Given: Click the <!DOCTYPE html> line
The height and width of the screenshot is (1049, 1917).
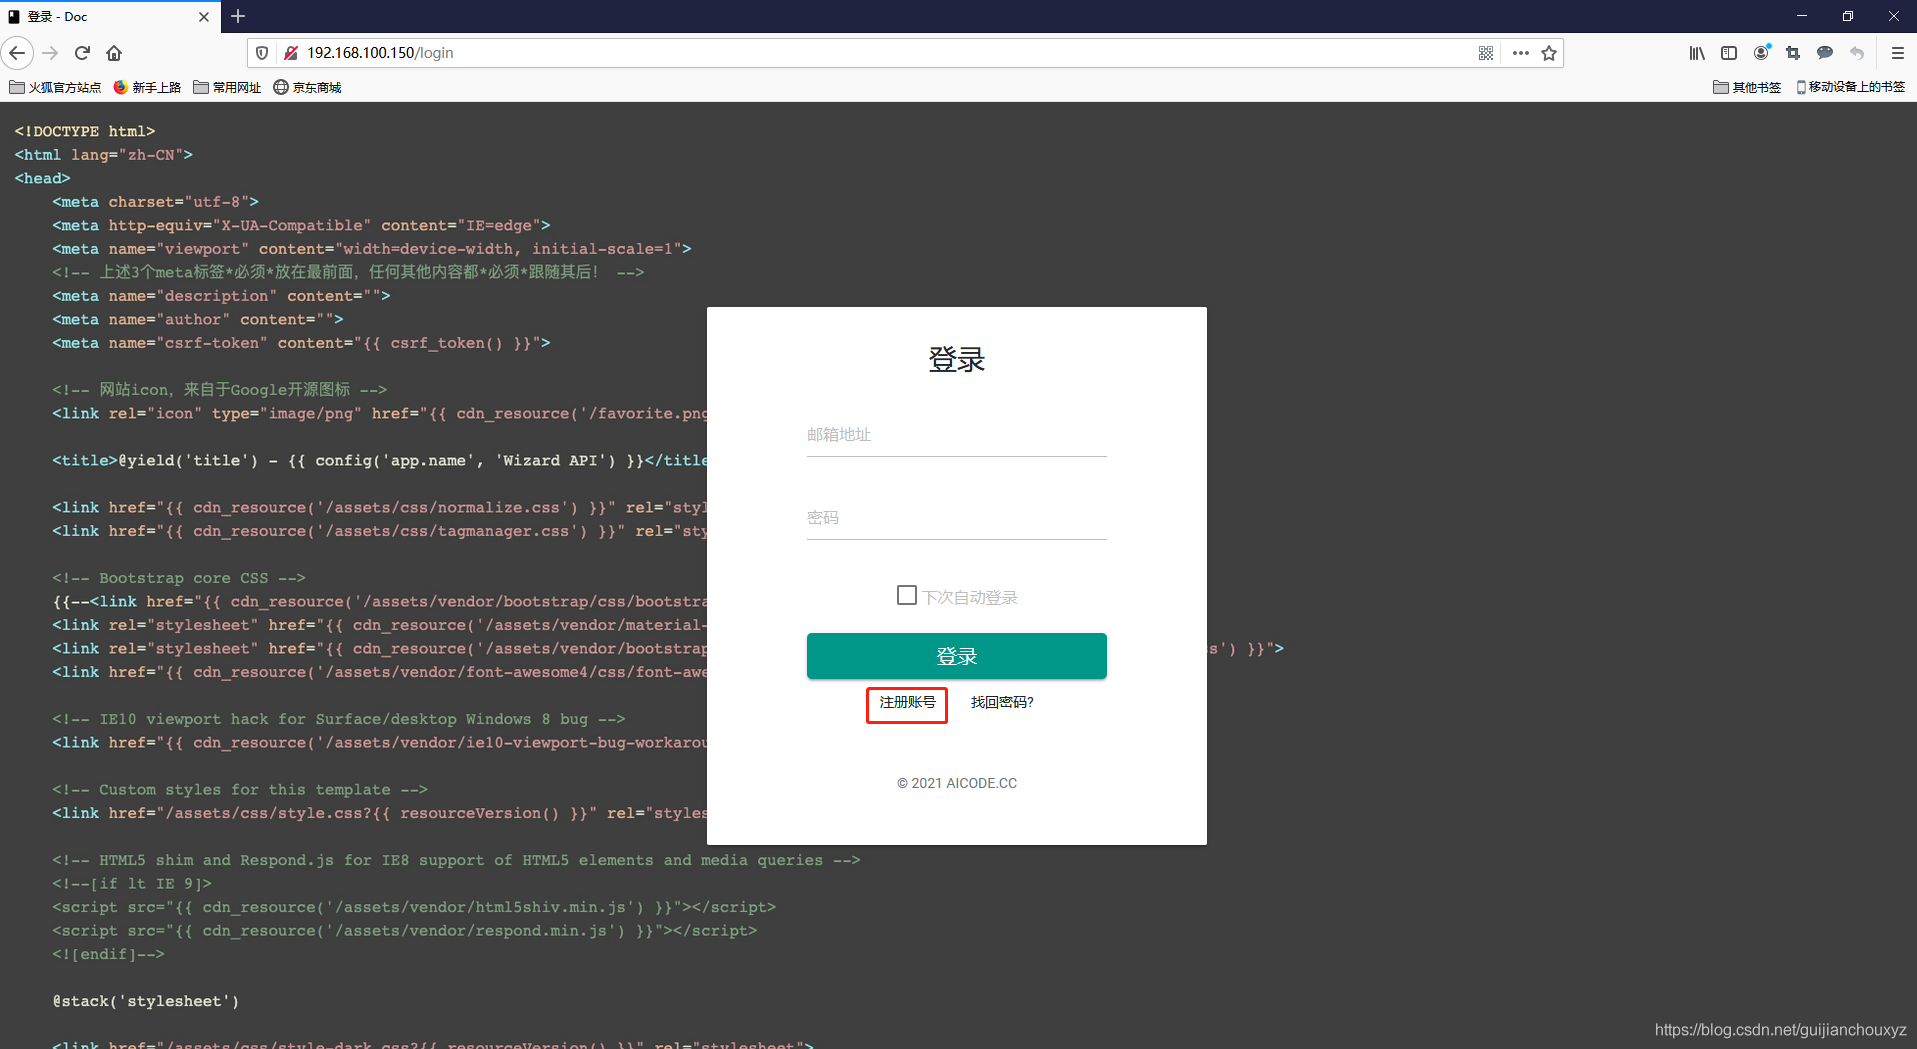Looking at the screenshot, I should coord(85,131).
